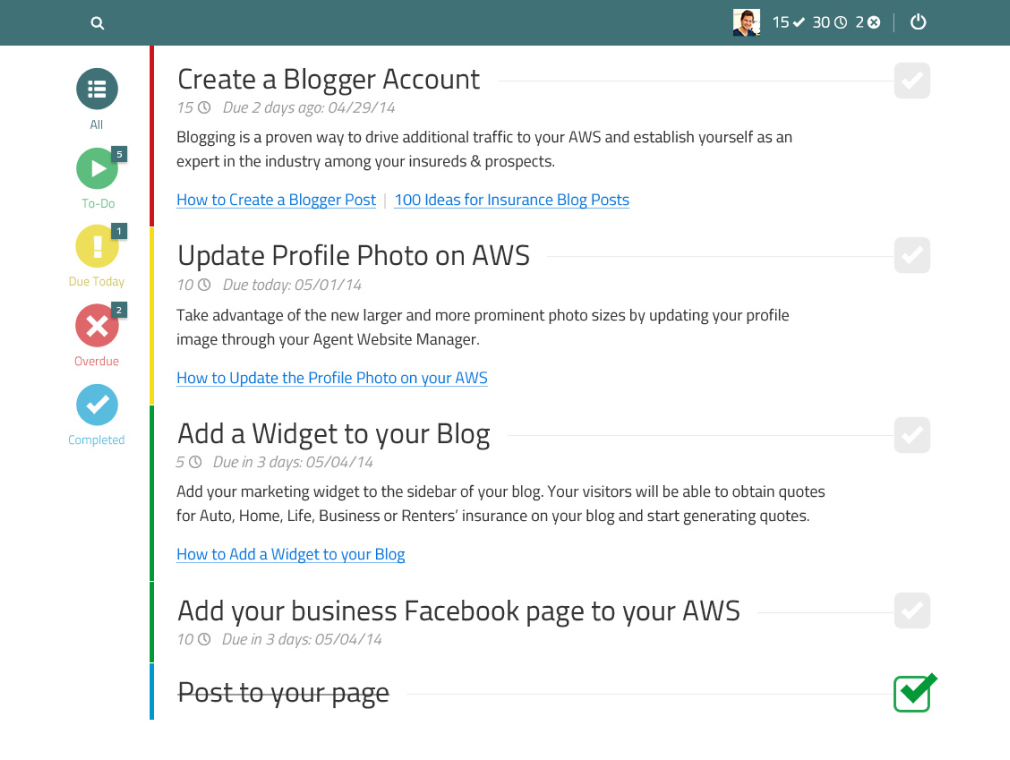Click the power logout icon
This screenshot has width=1010, height=760.
coord(918,22)
